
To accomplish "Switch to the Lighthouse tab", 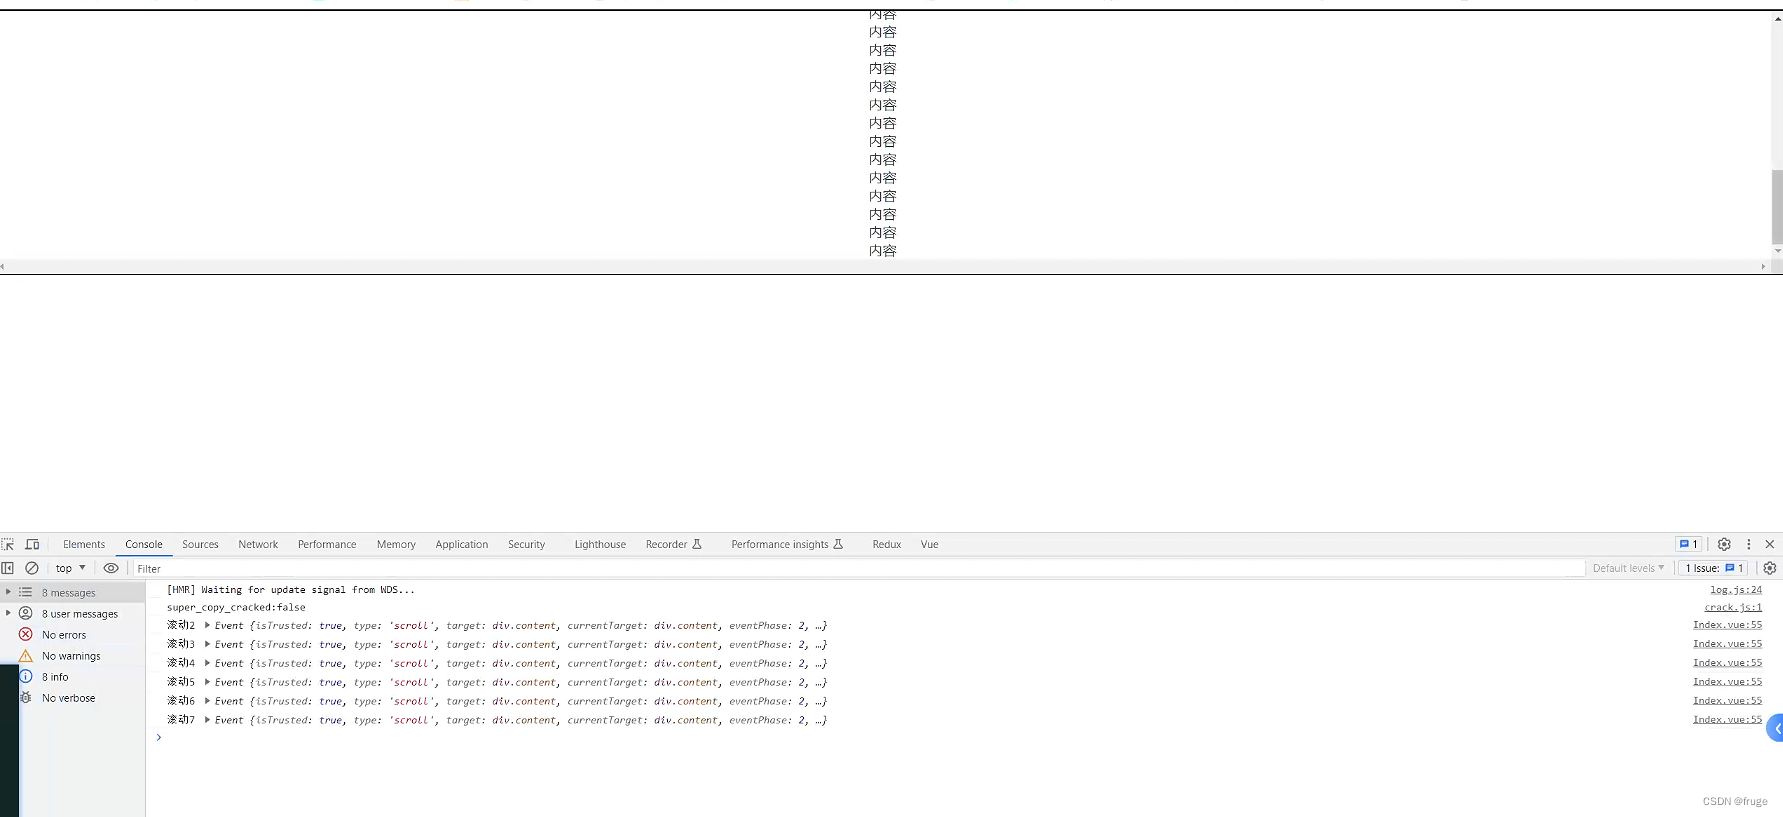I will click(x=600, y=544).
